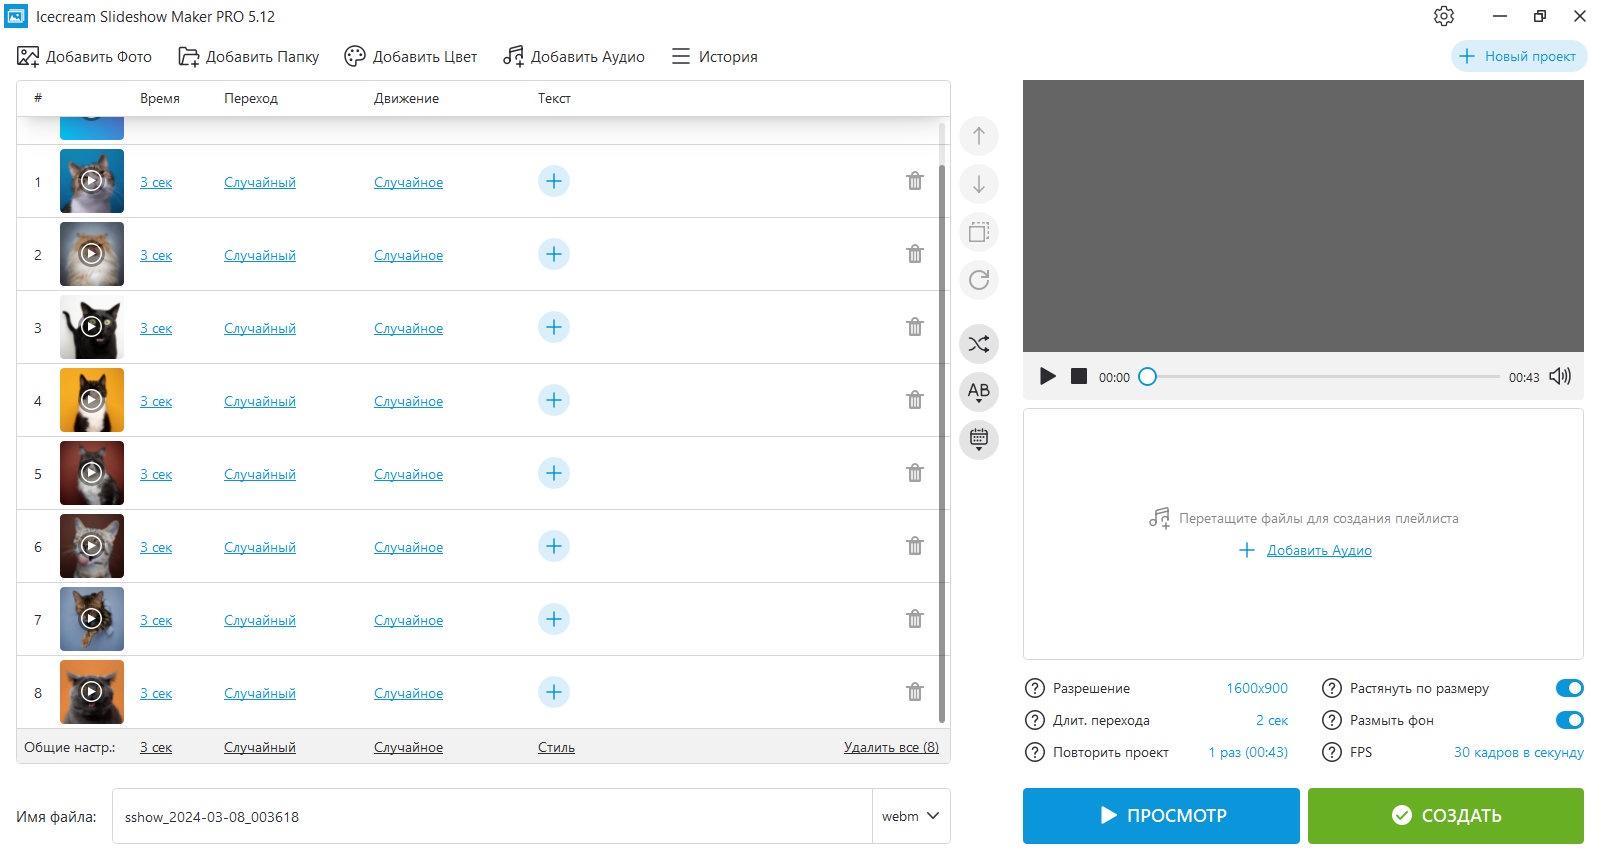Click Добавить Аудио in the toolbar
Image resolution: width=1600 pixels, height=860 pixels.
574,56
